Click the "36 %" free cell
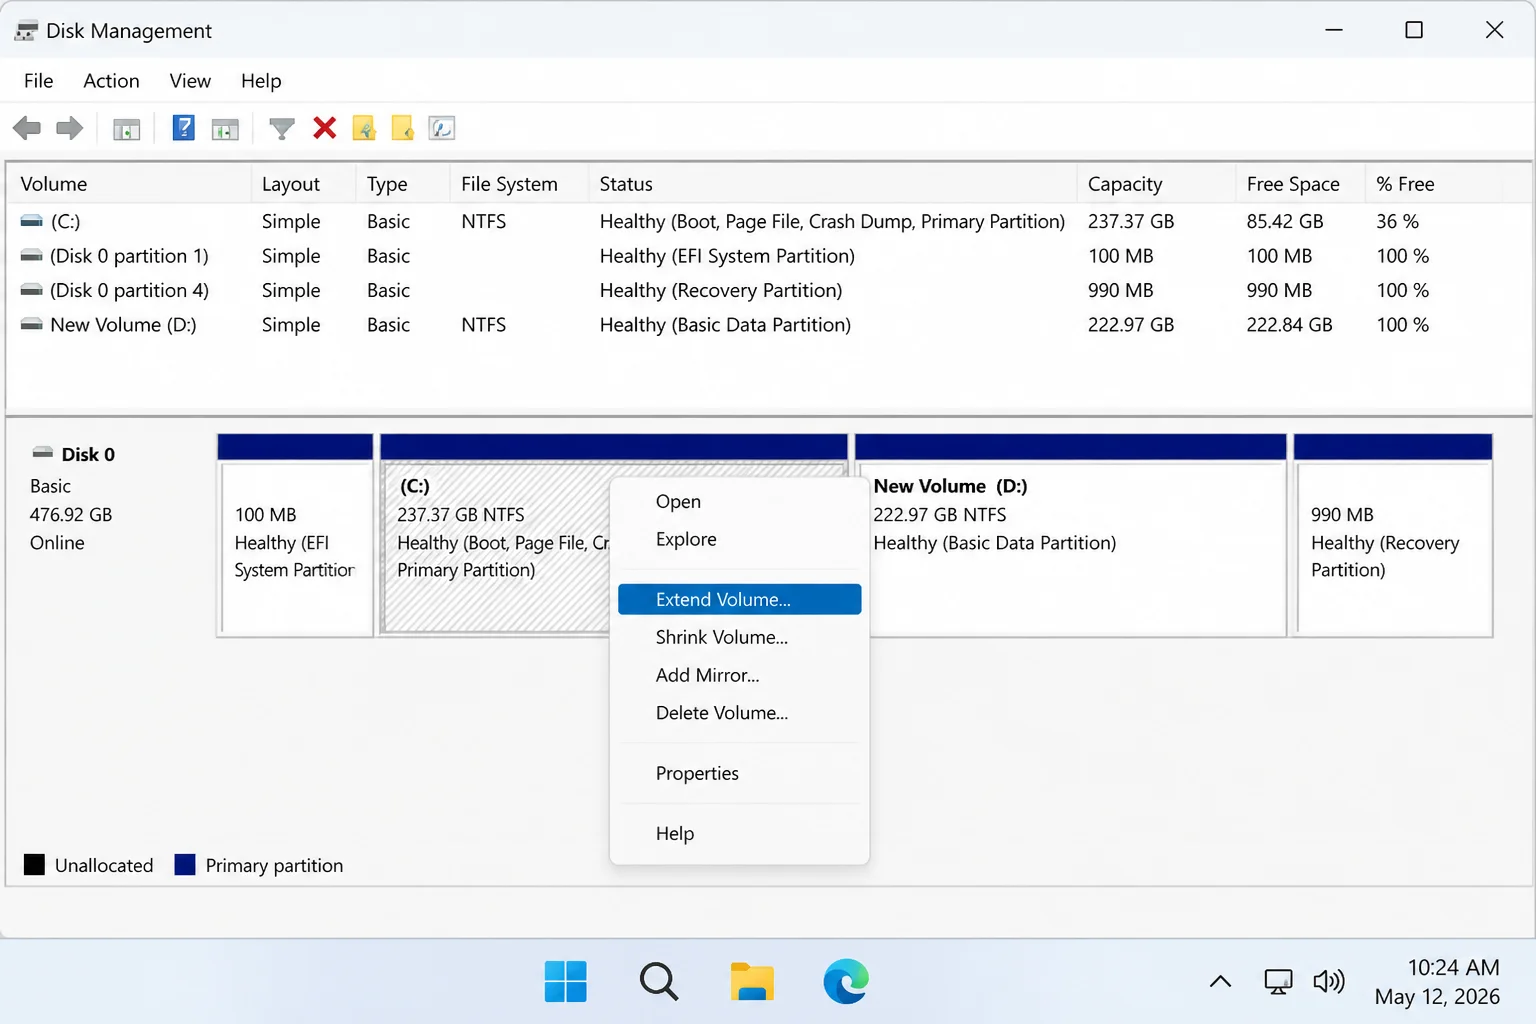1536x1024 pixels. (x=1397, y=222)
